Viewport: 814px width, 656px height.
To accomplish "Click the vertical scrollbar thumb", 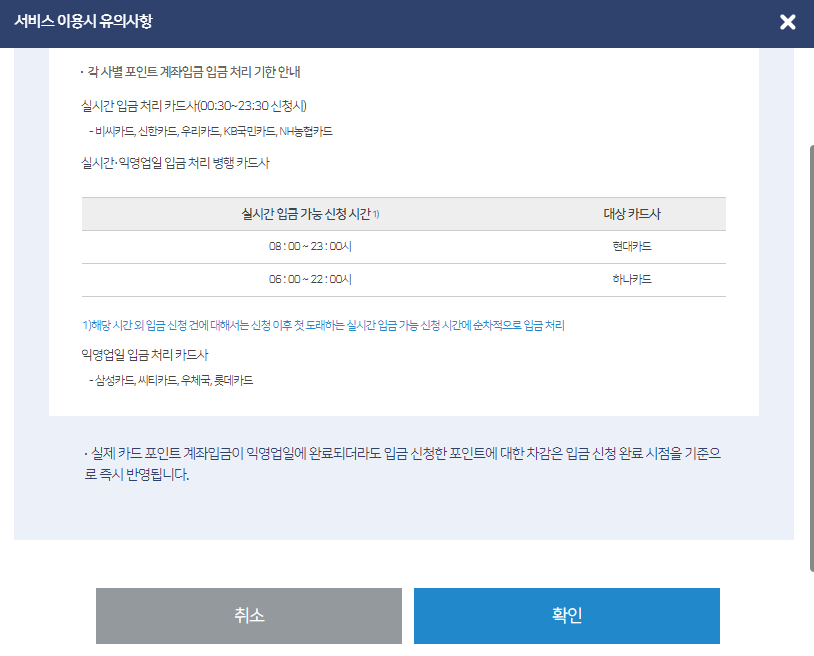I will pos(811,358).
